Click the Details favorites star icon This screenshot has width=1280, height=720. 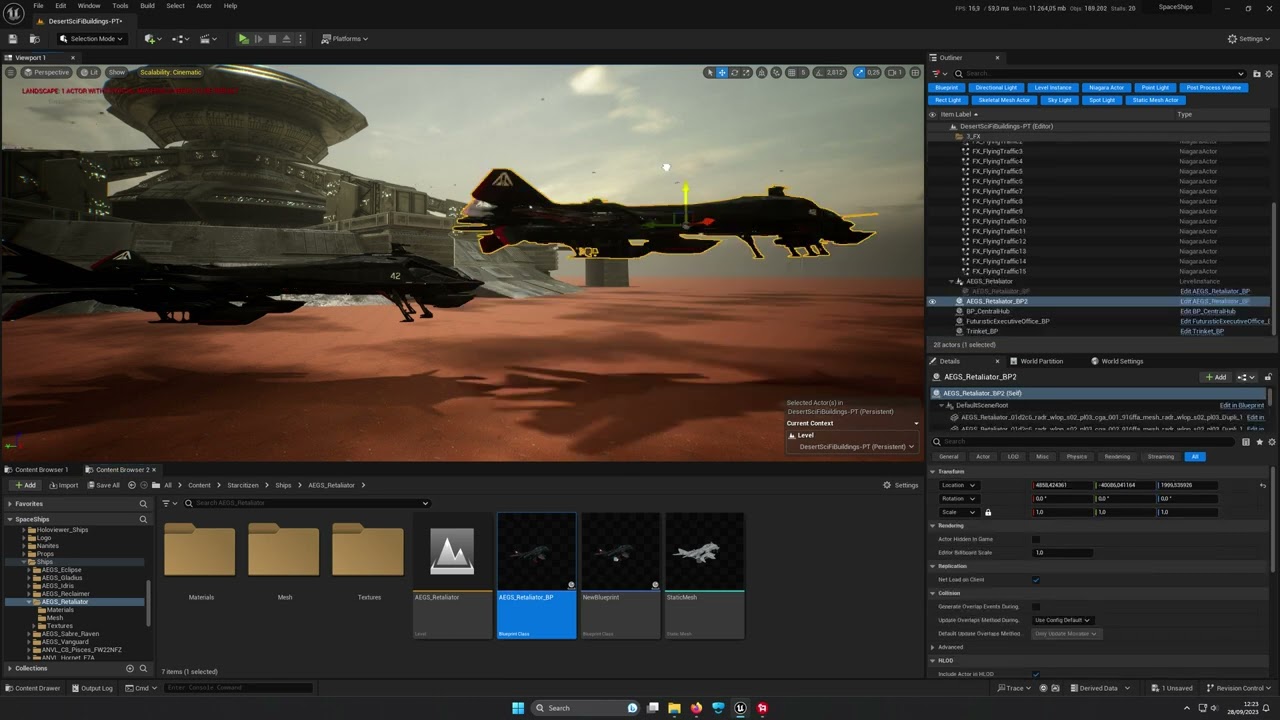point(1259,442)
